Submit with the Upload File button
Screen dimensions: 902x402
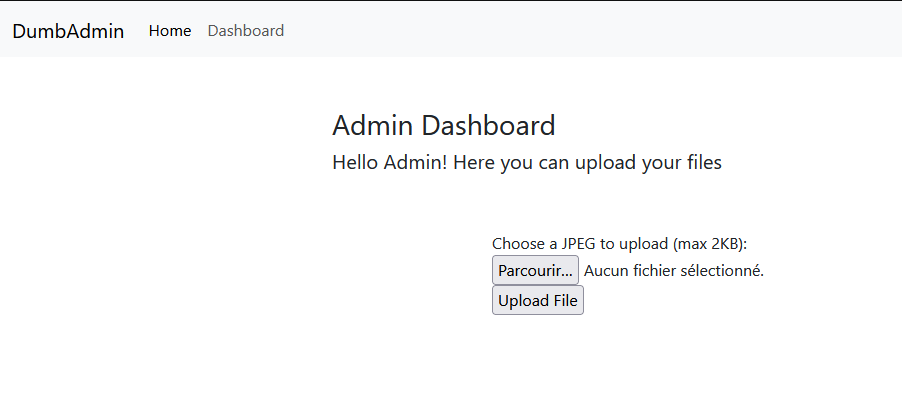[538, 300]
